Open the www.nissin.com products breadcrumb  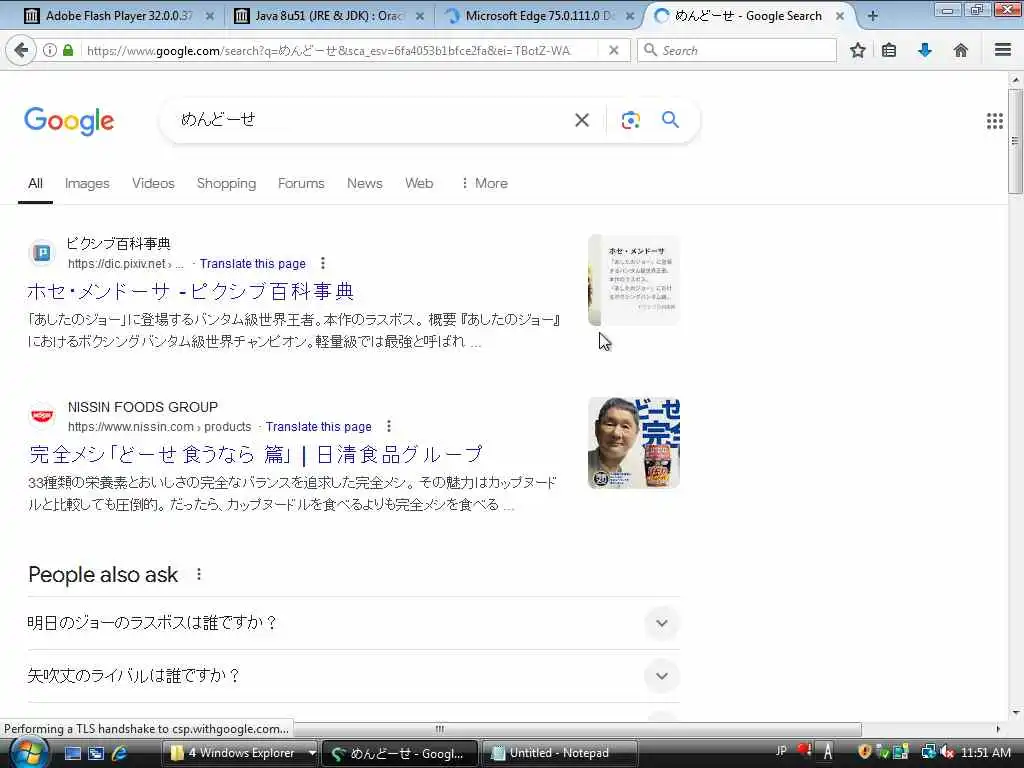pos(159,427)
